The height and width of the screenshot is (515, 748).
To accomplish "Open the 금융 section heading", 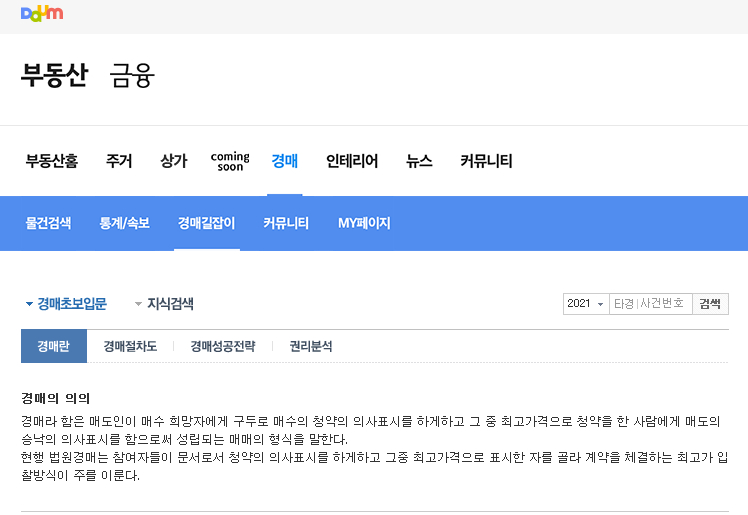I will 132,75.
